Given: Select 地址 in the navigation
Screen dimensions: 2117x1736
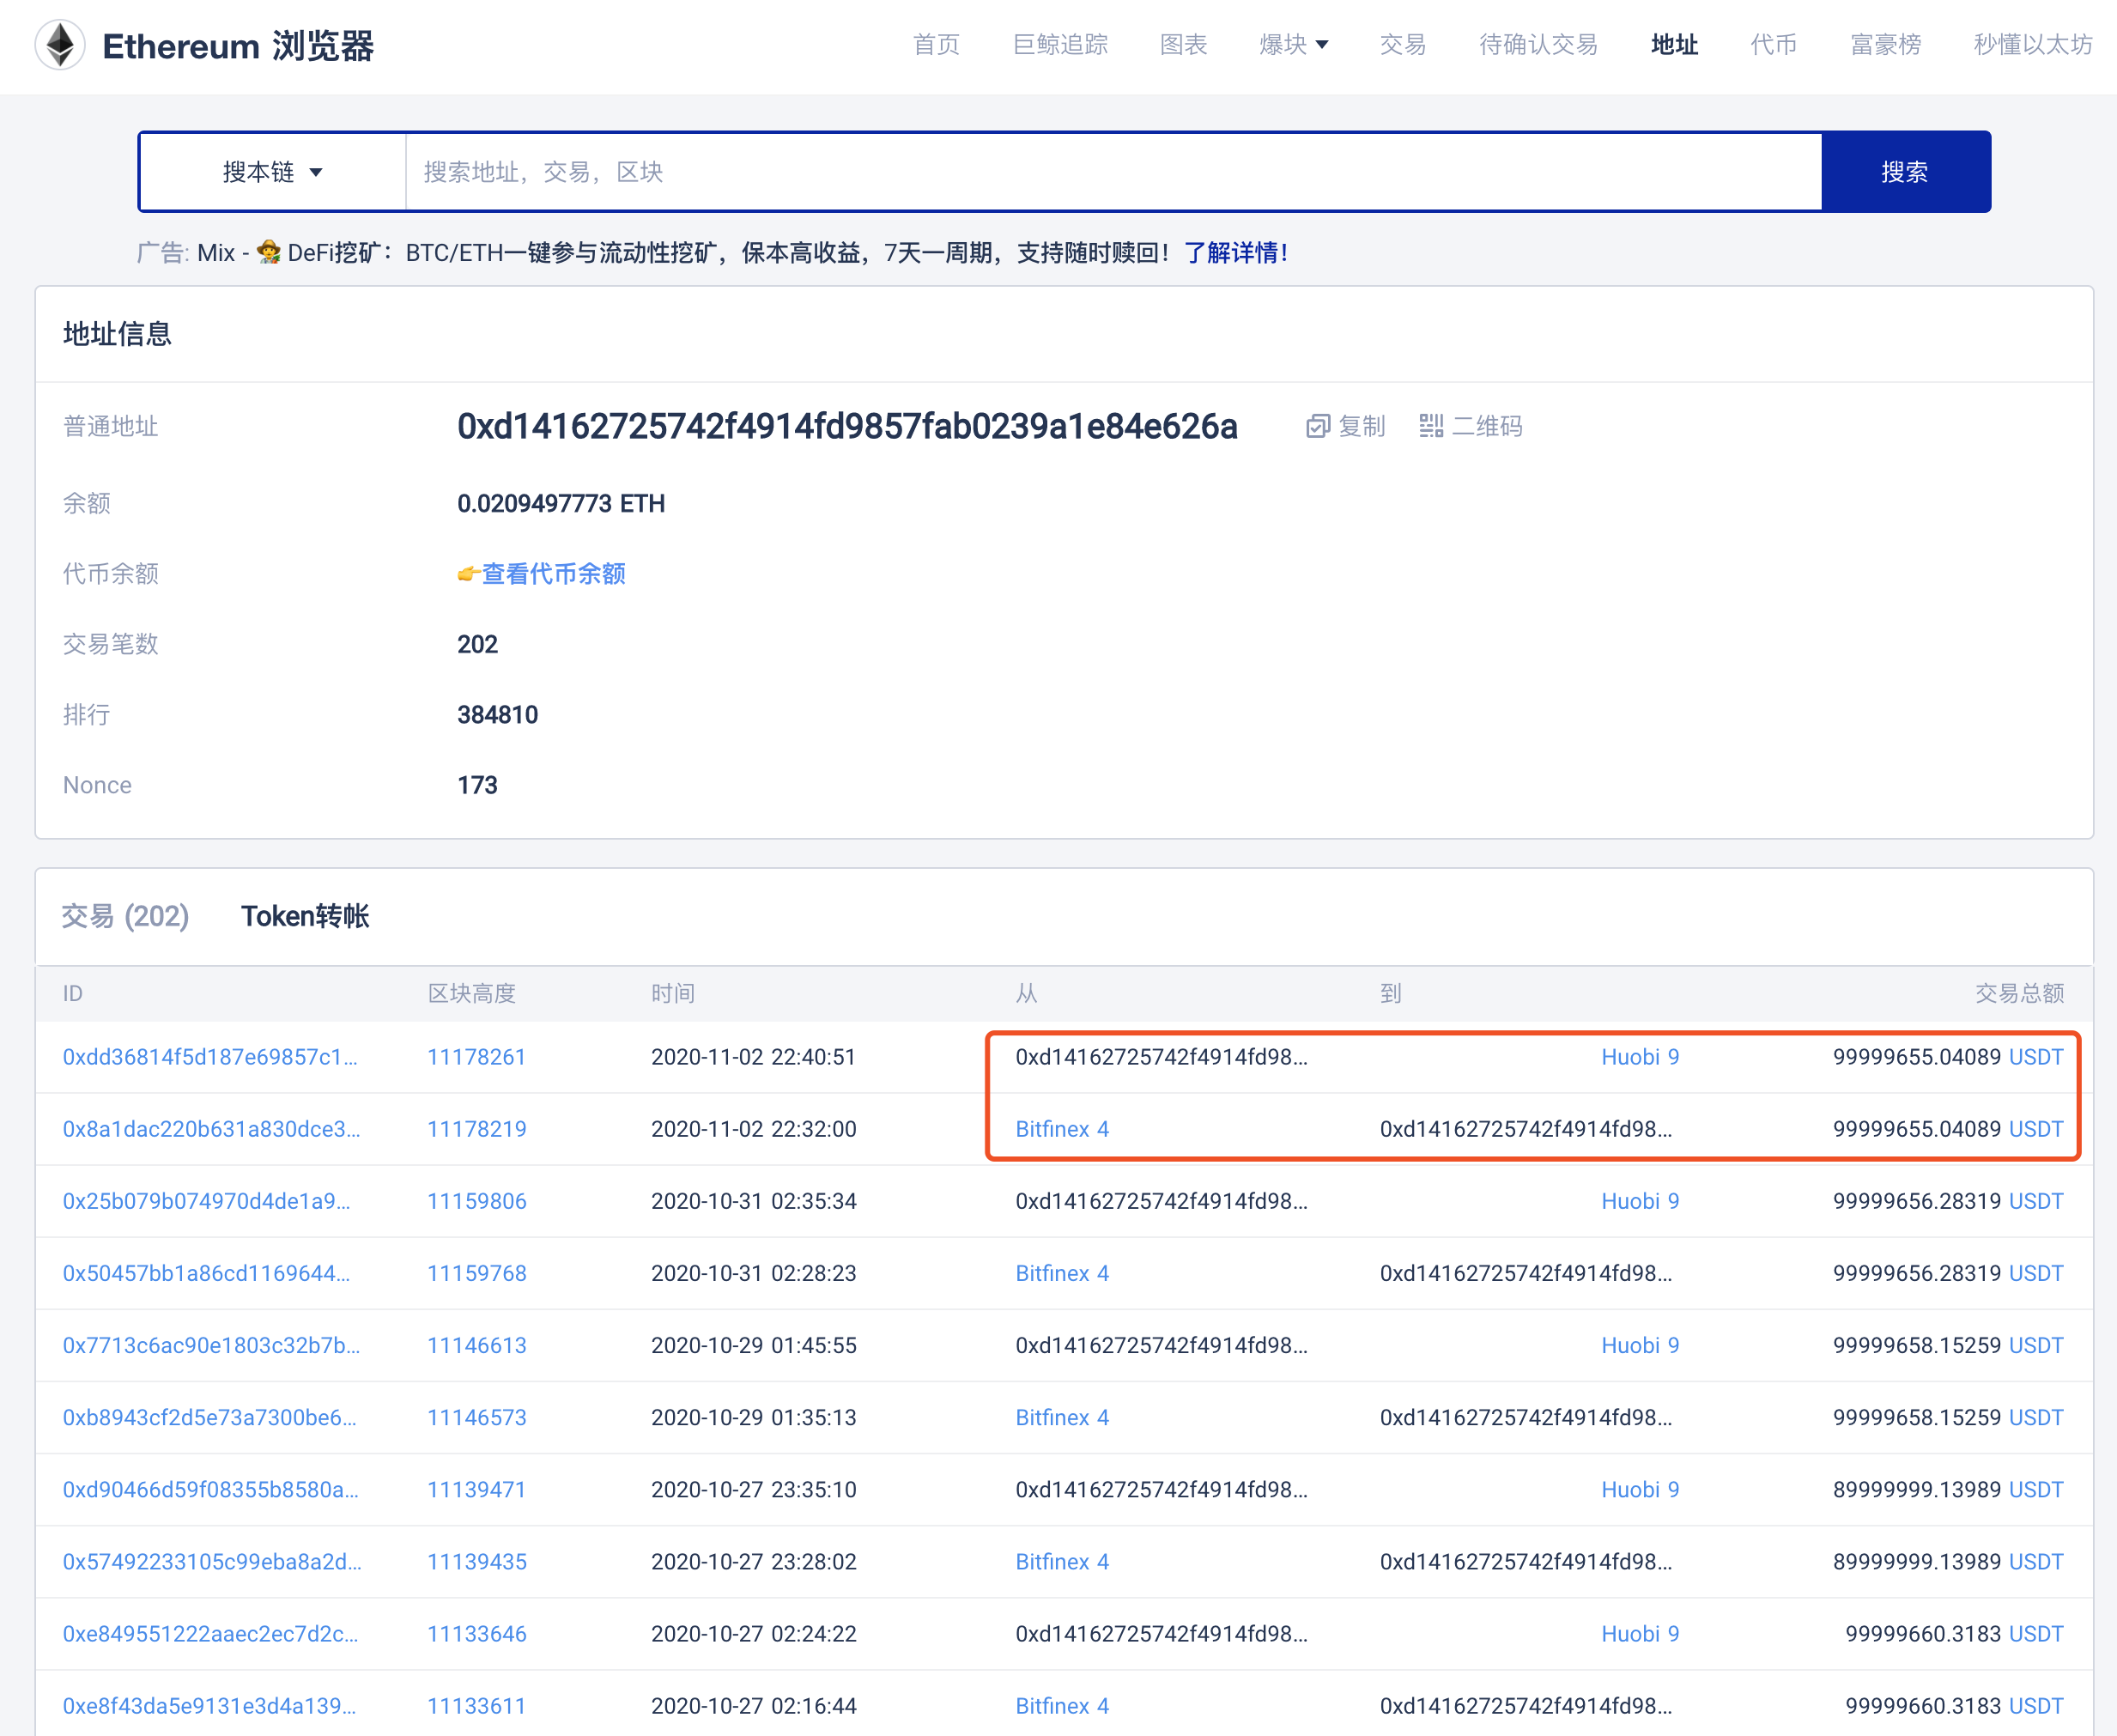Looking at the screenshot, I should (1674, 45).
